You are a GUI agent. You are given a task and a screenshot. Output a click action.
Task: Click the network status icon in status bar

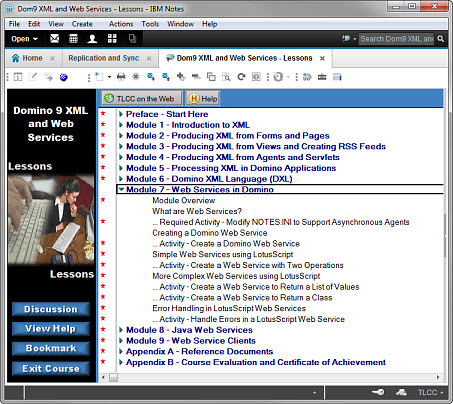(x=401, y=392)
